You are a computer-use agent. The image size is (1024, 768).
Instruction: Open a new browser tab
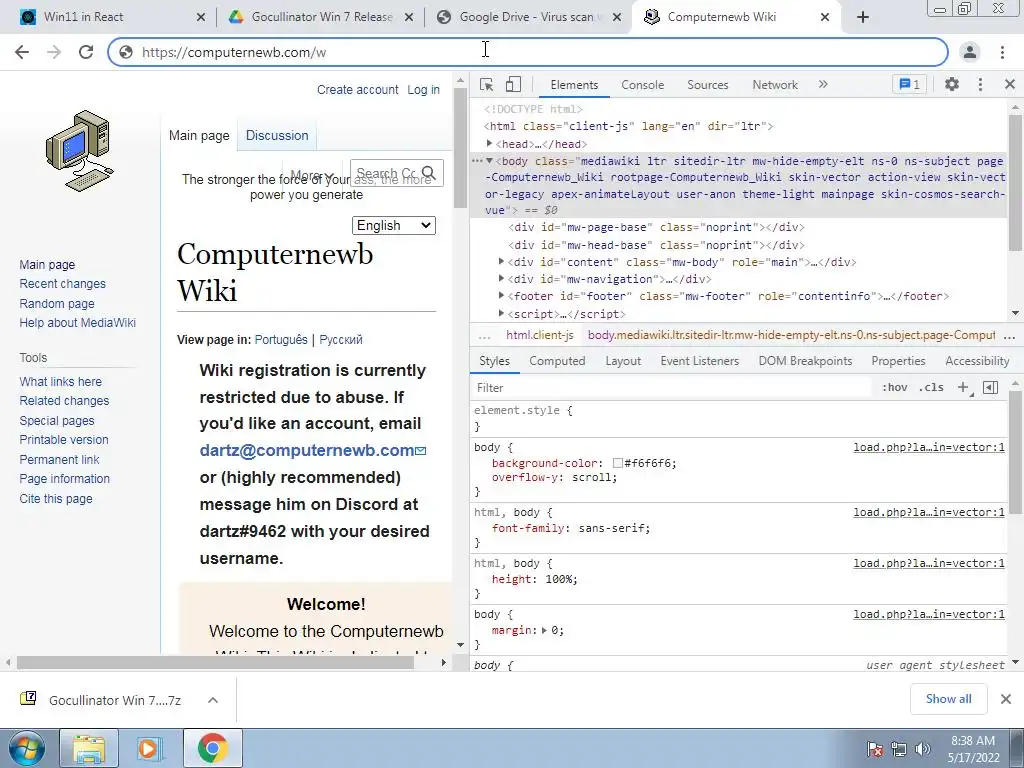coord(863,18)
